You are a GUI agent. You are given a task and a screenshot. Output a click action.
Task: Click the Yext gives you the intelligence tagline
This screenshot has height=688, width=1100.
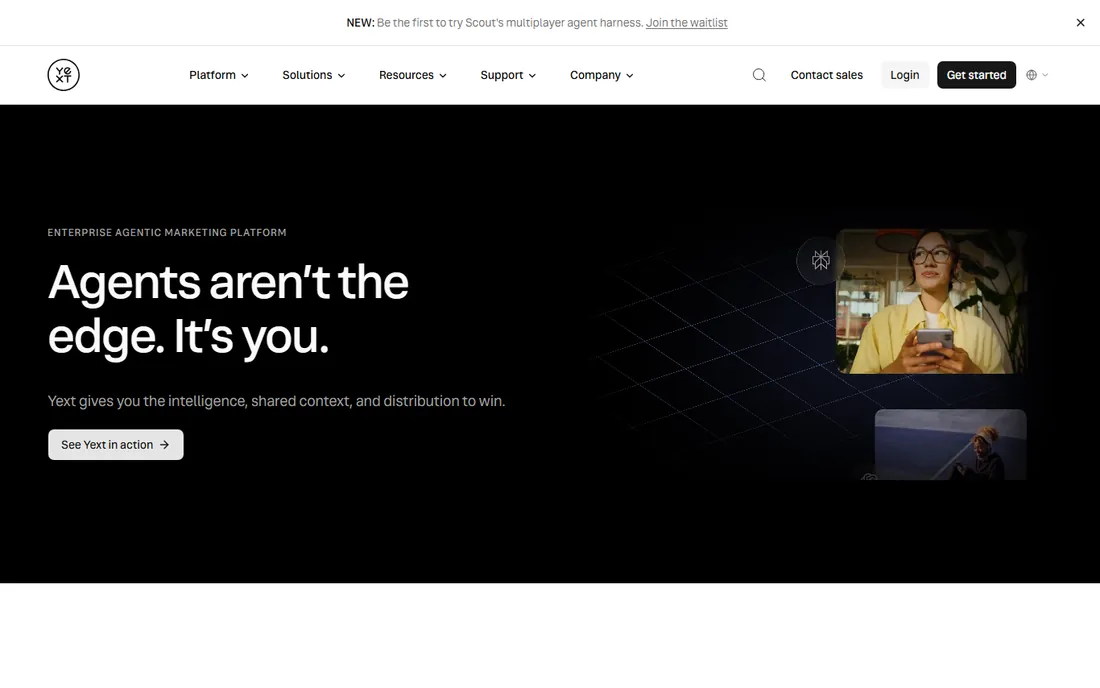276,401
